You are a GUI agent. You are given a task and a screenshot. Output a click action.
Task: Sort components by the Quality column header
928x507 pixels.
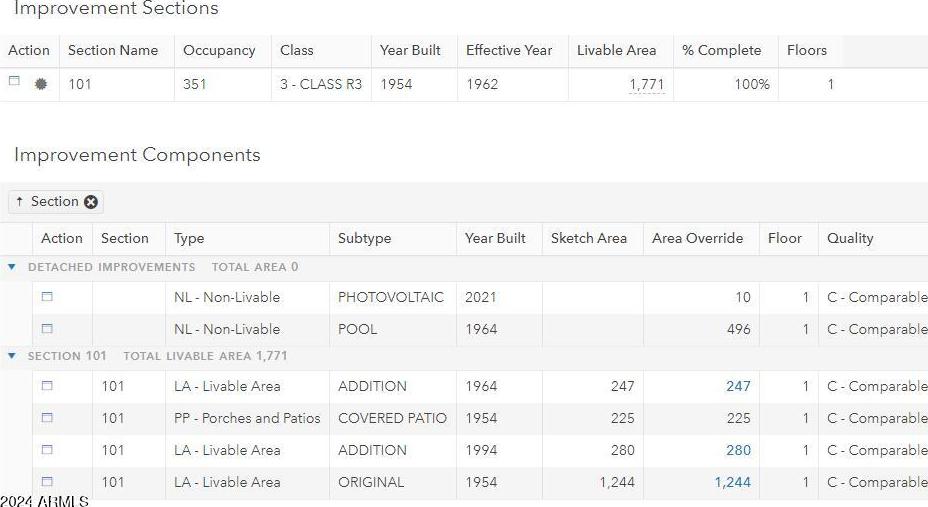coord(850,238)
